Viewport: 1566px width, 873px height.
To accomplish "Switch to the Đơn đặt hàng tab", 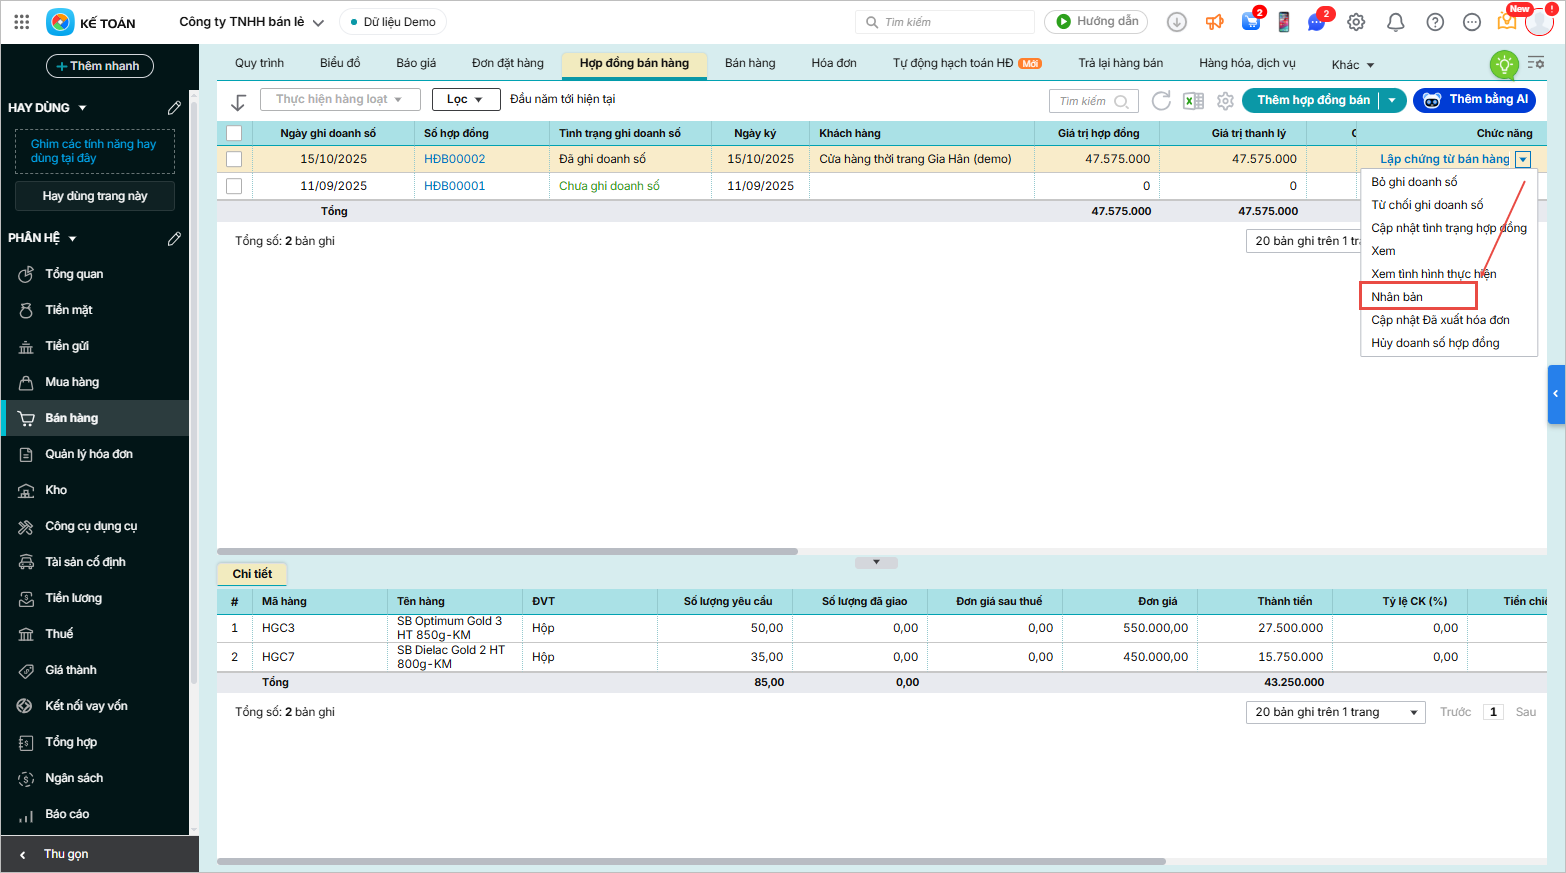I will click(507, 63).
